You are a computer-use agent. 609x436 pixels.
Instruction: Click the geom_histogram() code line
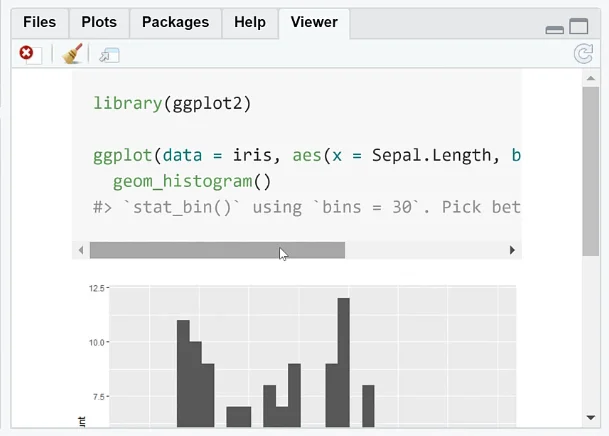click(x=192, y=182)
